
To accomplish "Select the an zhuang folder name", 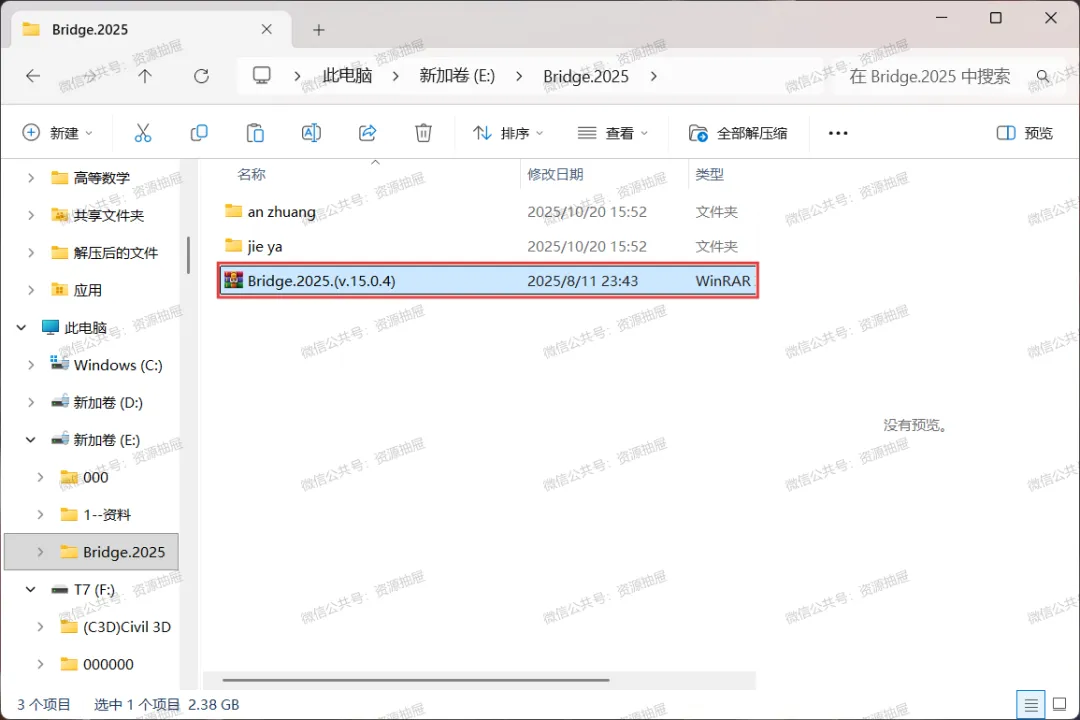I will point(282,212).
